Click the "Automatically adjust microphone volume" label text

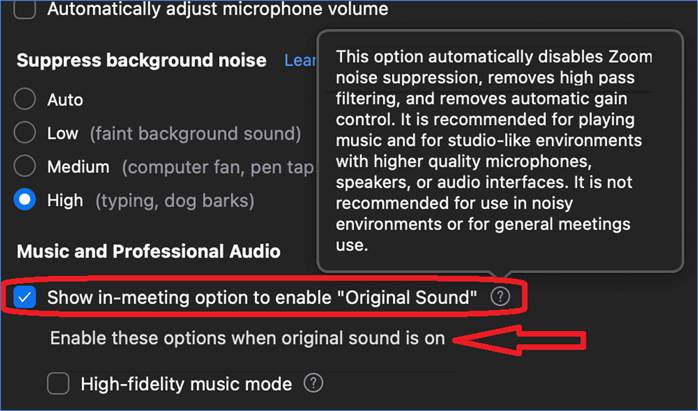(217, 9)
